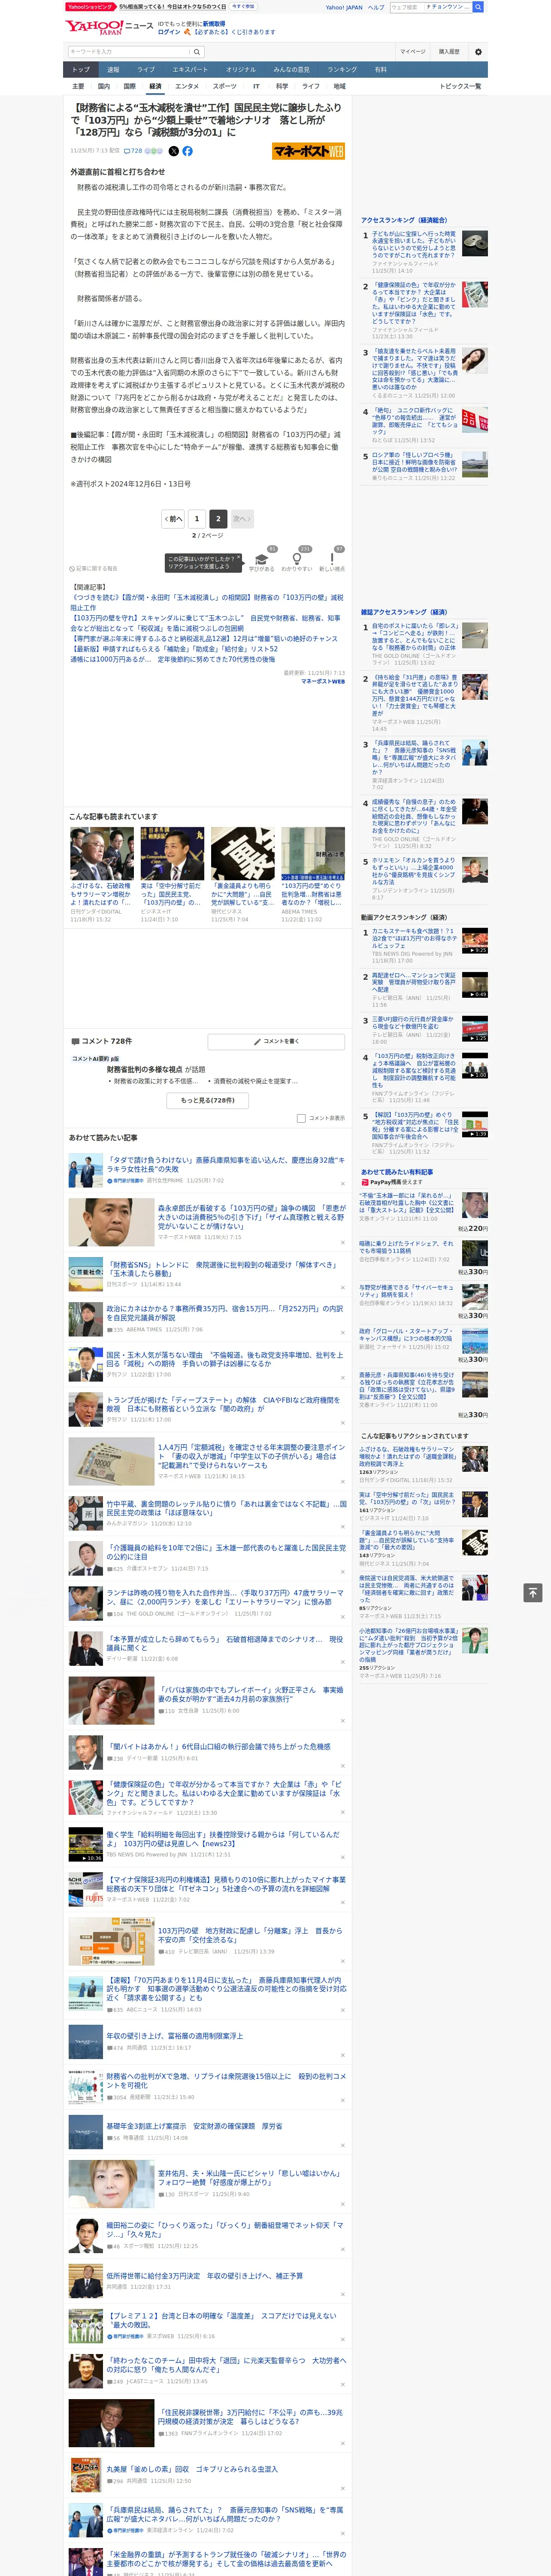Click the 記事に関する報告 report icon link
Viewport: 551px width, 2576px height.
pos(93,568)
